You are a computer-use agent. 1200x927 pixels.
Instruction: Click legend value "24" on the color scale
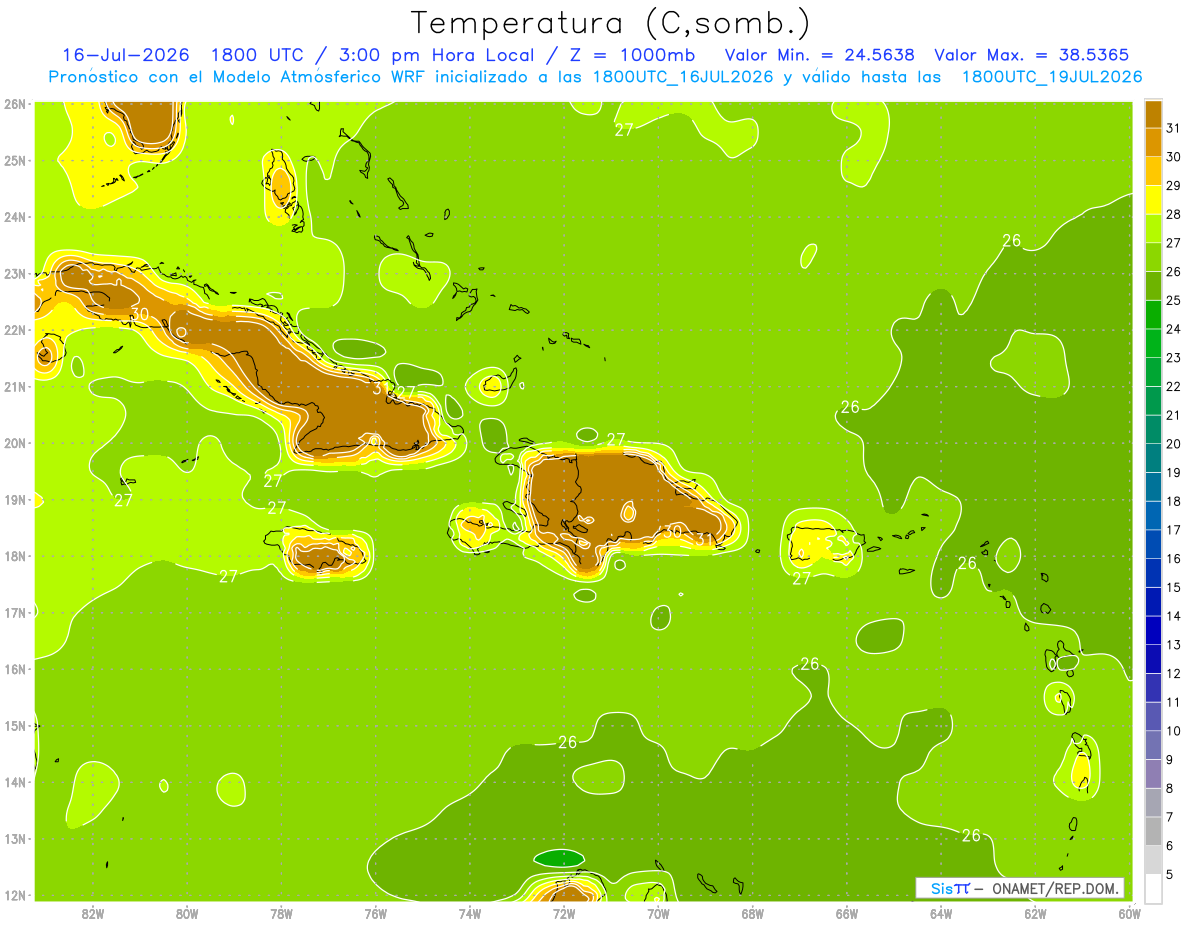(x=1173, y=329)
